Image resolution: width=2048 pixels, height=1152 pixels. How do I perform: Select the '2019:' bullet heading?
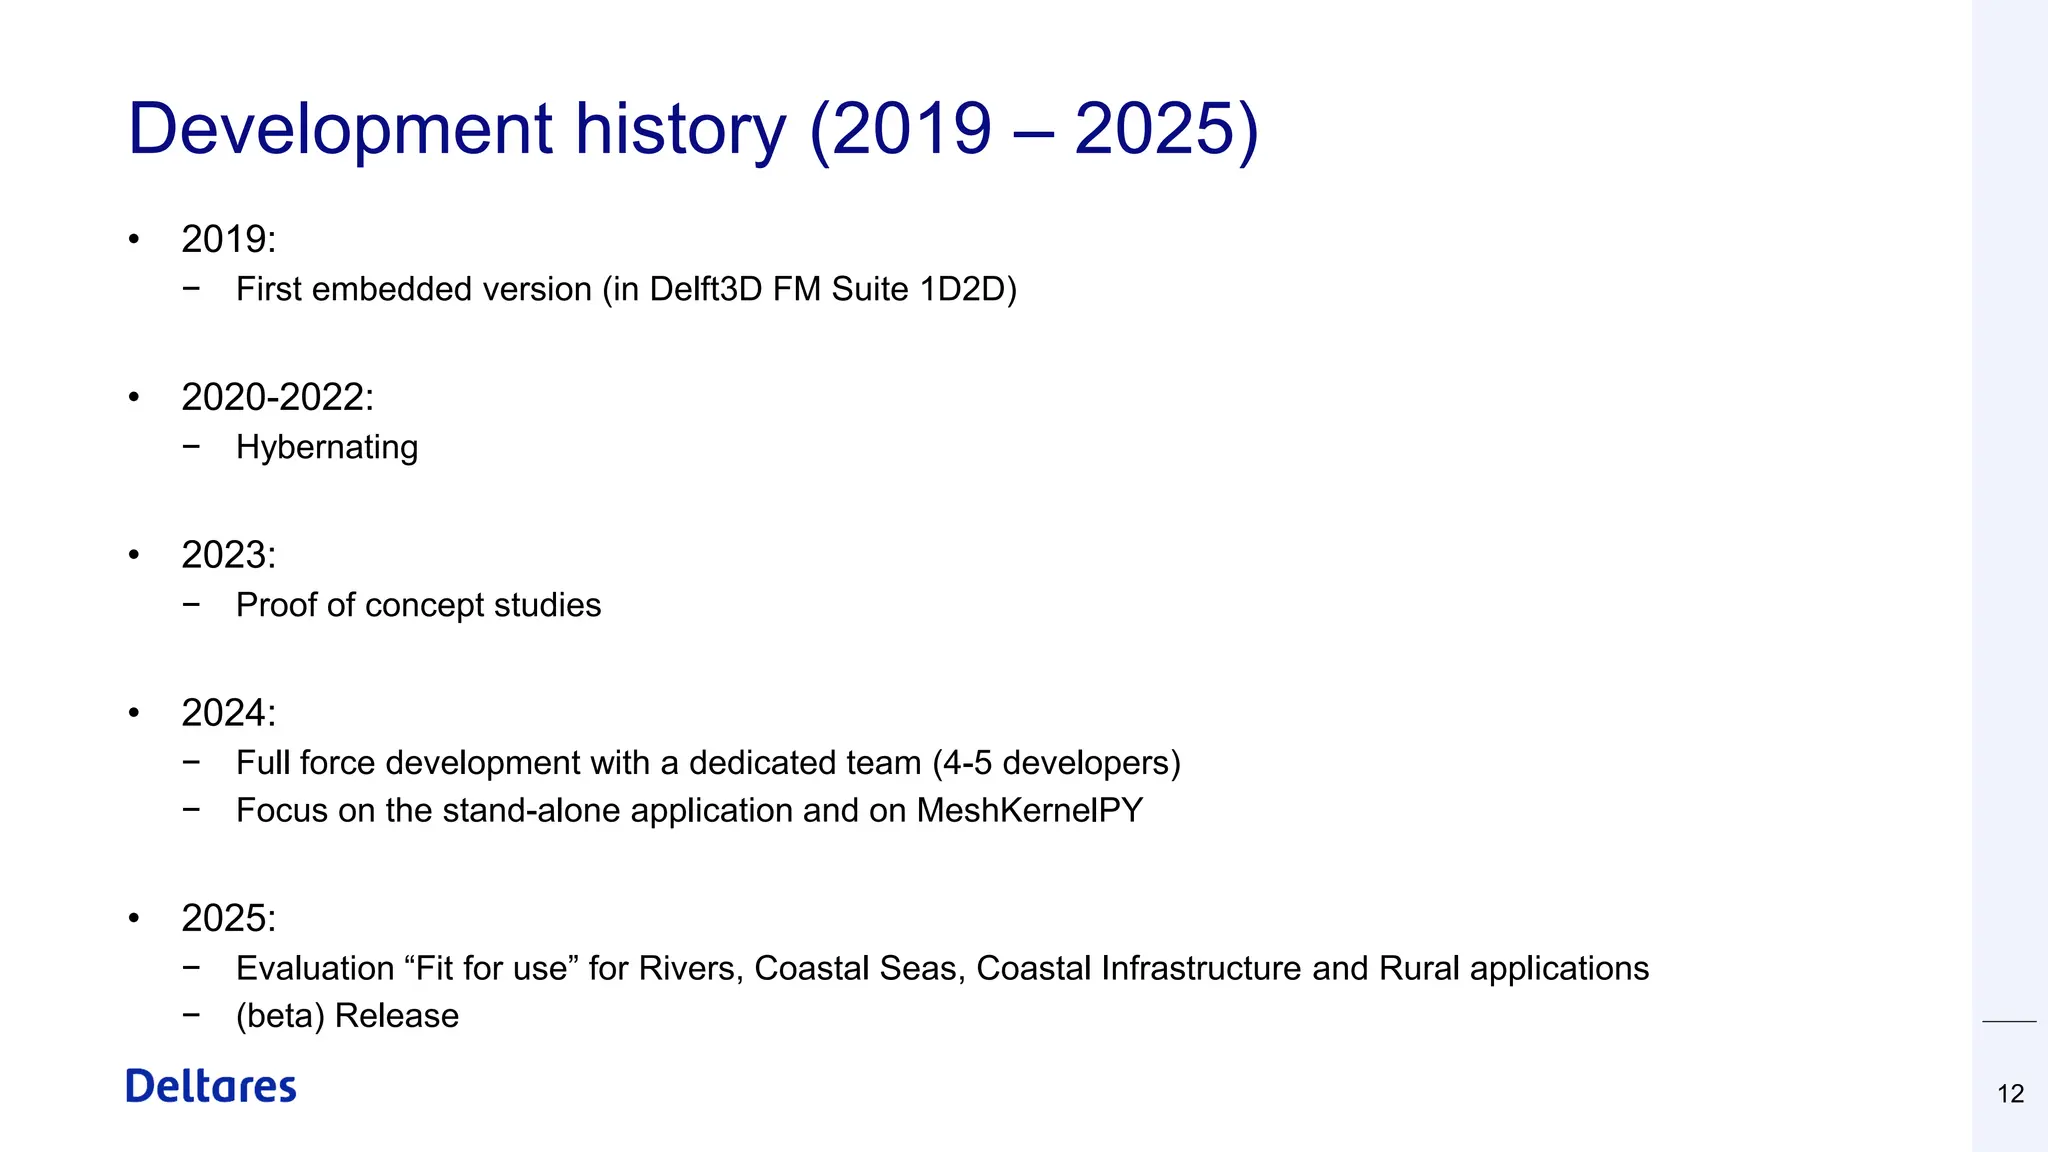[x=229, y=239]
